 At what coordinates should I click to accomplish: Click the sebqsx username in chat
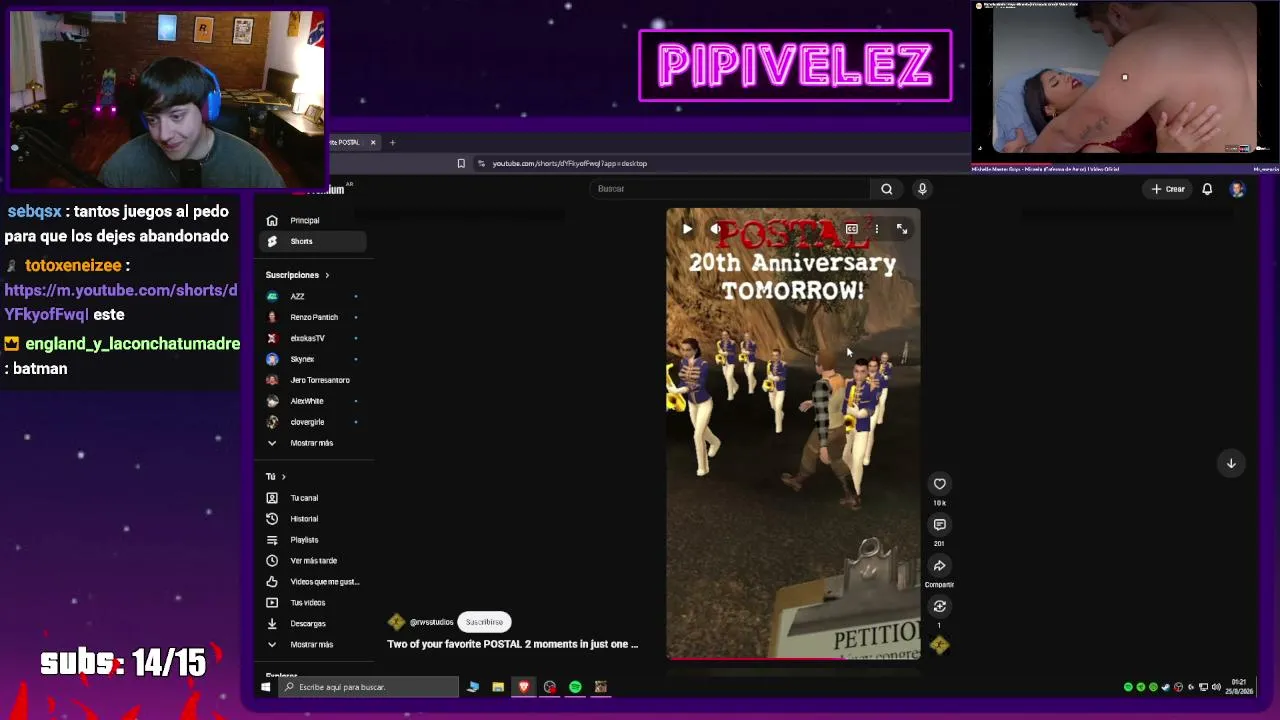pyautogui.click(x=34, y=212)
